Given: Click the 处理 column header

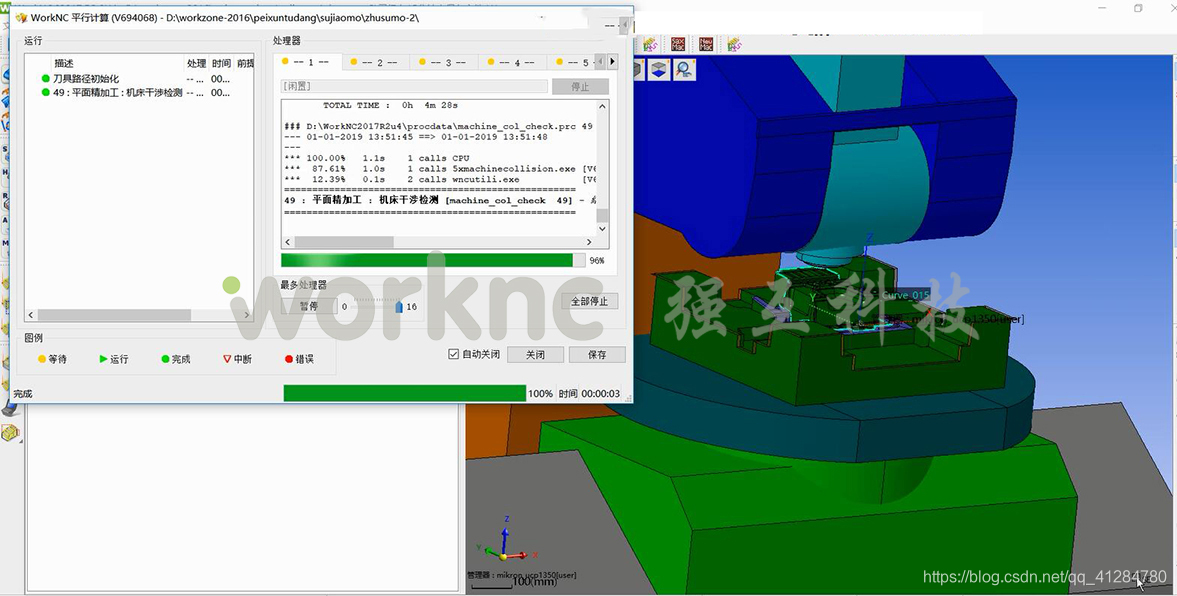Looking at the screenshot, I should pyautogui.click(x=196, y=63).
